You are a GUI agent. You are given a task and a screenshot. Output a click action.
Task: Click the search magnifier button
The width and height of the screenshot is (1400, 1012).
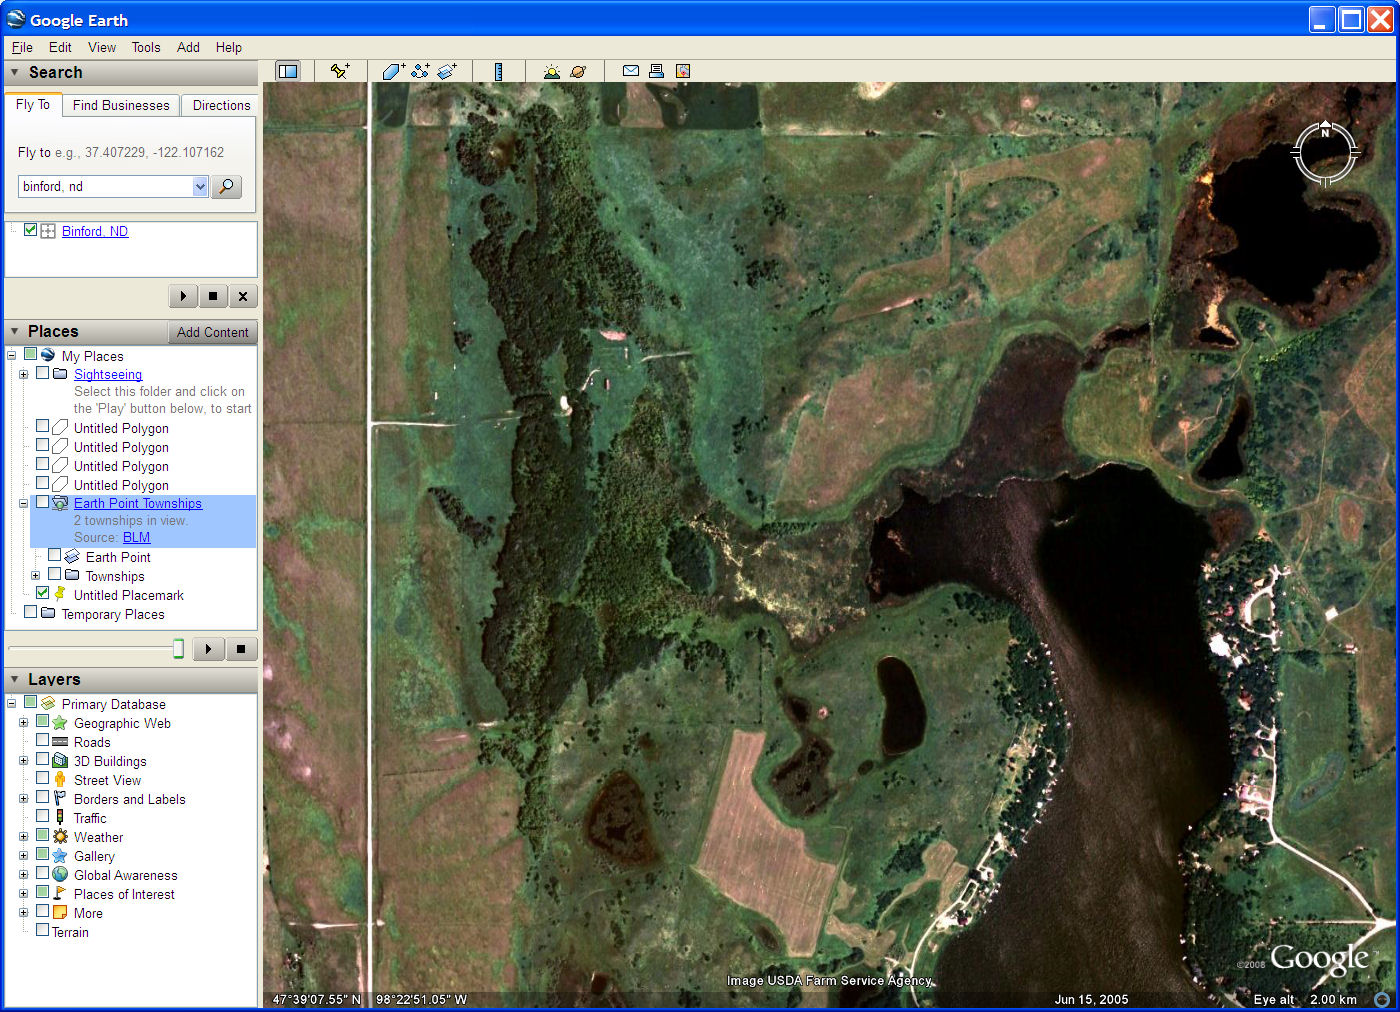click(227, 187)
